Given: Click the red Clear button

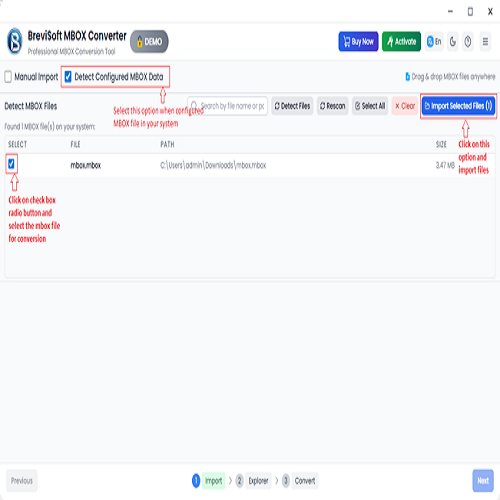Looking at the screenshot, I should (405, 106).
